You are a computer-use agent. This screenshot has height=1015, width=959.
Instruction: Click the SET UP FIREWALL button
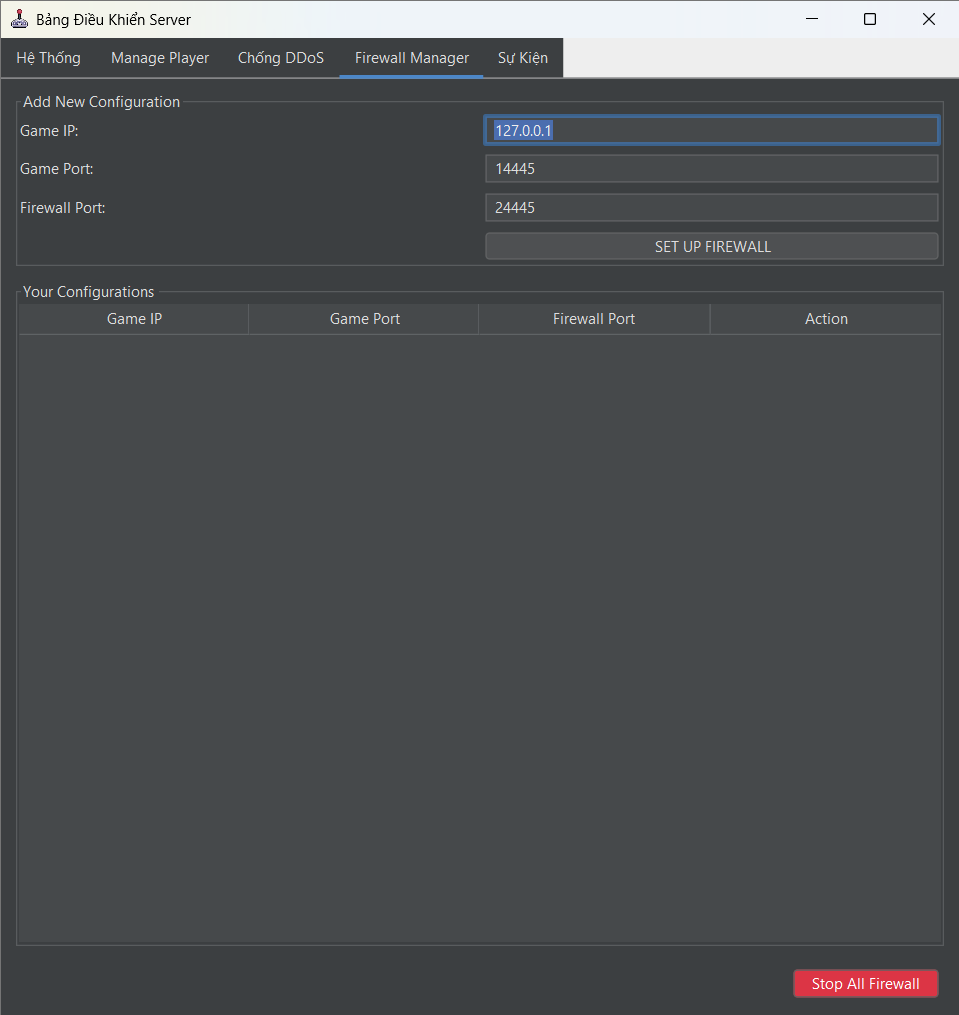point(712,247)
